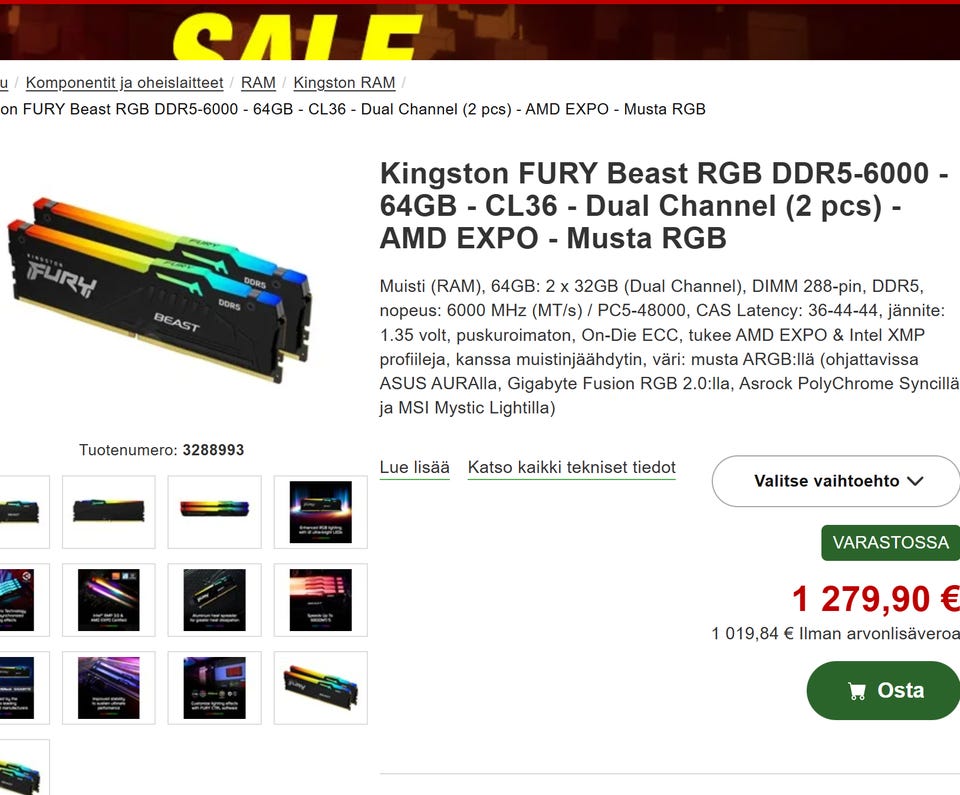Click the chevron arrow on Valitse vaihtoehto

915,481
